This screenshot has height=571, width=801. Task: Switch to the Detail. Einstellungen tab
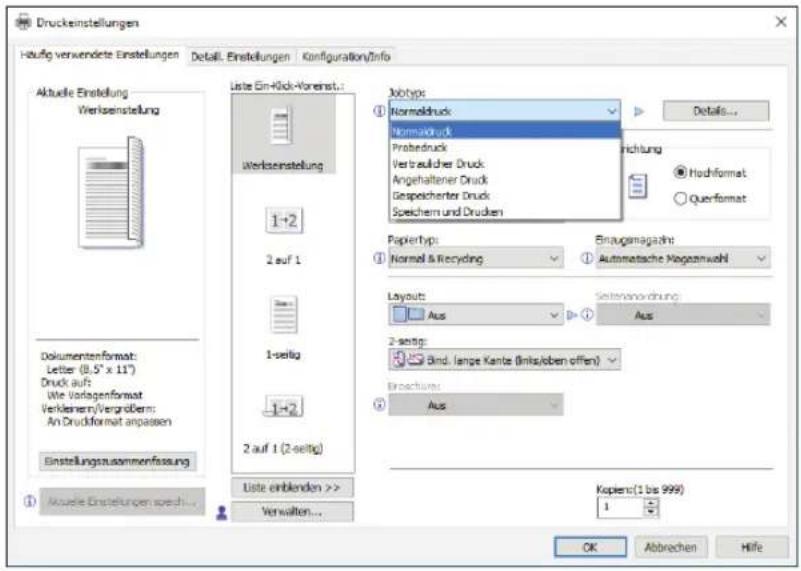click(x=240, y=56)
